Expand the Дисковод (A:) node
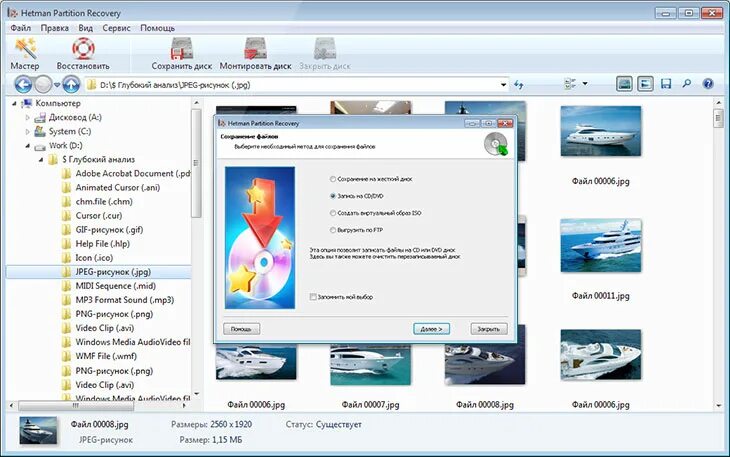Image resolution: width=730 pixels, height=457 pixels. [x=27, y=117]
